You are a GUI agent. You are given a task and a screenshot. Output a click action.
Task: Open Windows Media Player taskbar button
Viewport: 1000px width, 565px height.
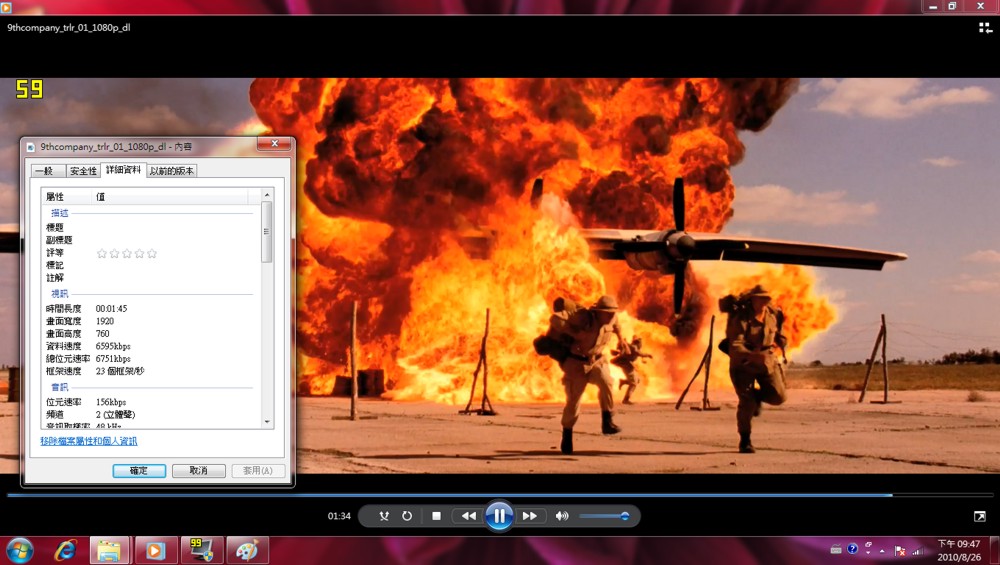pyautogui.click(x=155, y=550)
